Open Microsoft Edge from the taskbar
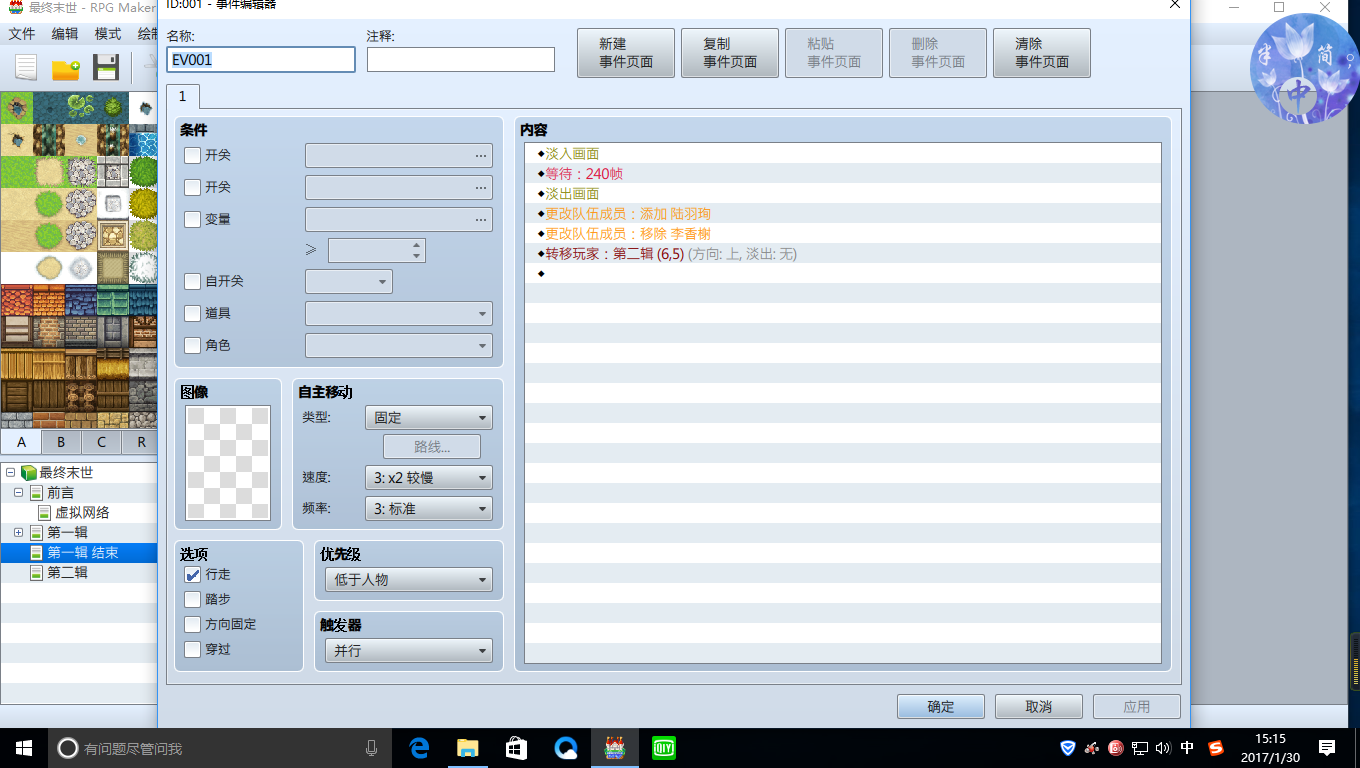The height and width of the screenshot is (768, 1360). click(419, 747)
